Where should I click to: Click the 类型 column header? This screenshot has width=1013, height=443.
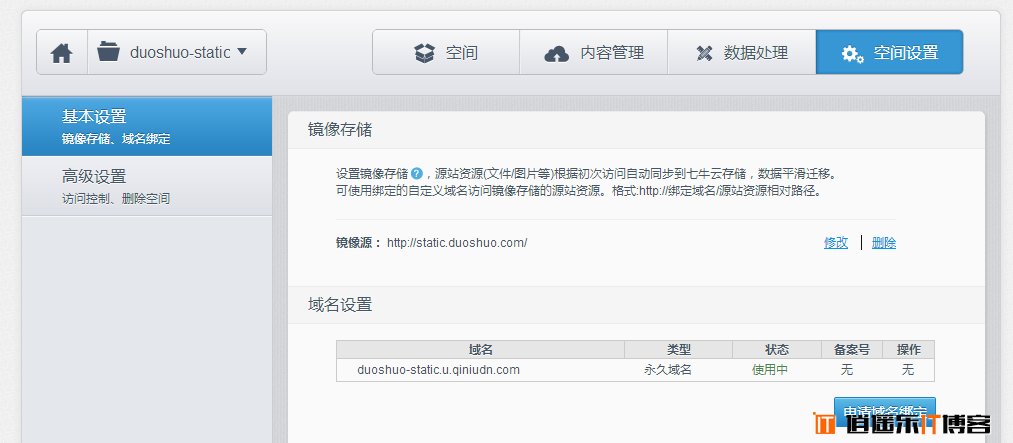pos(679,350)
